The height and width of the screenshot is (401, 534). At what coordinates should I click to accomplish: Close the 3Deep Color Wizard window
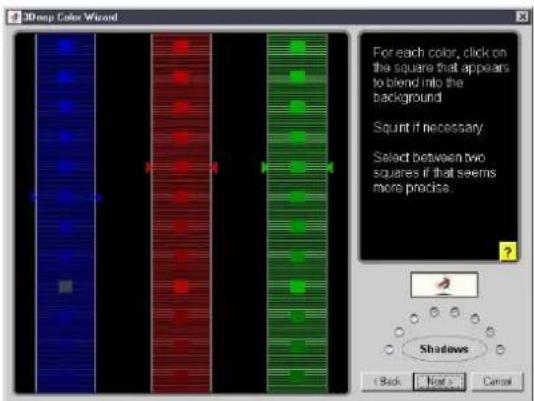522,17
